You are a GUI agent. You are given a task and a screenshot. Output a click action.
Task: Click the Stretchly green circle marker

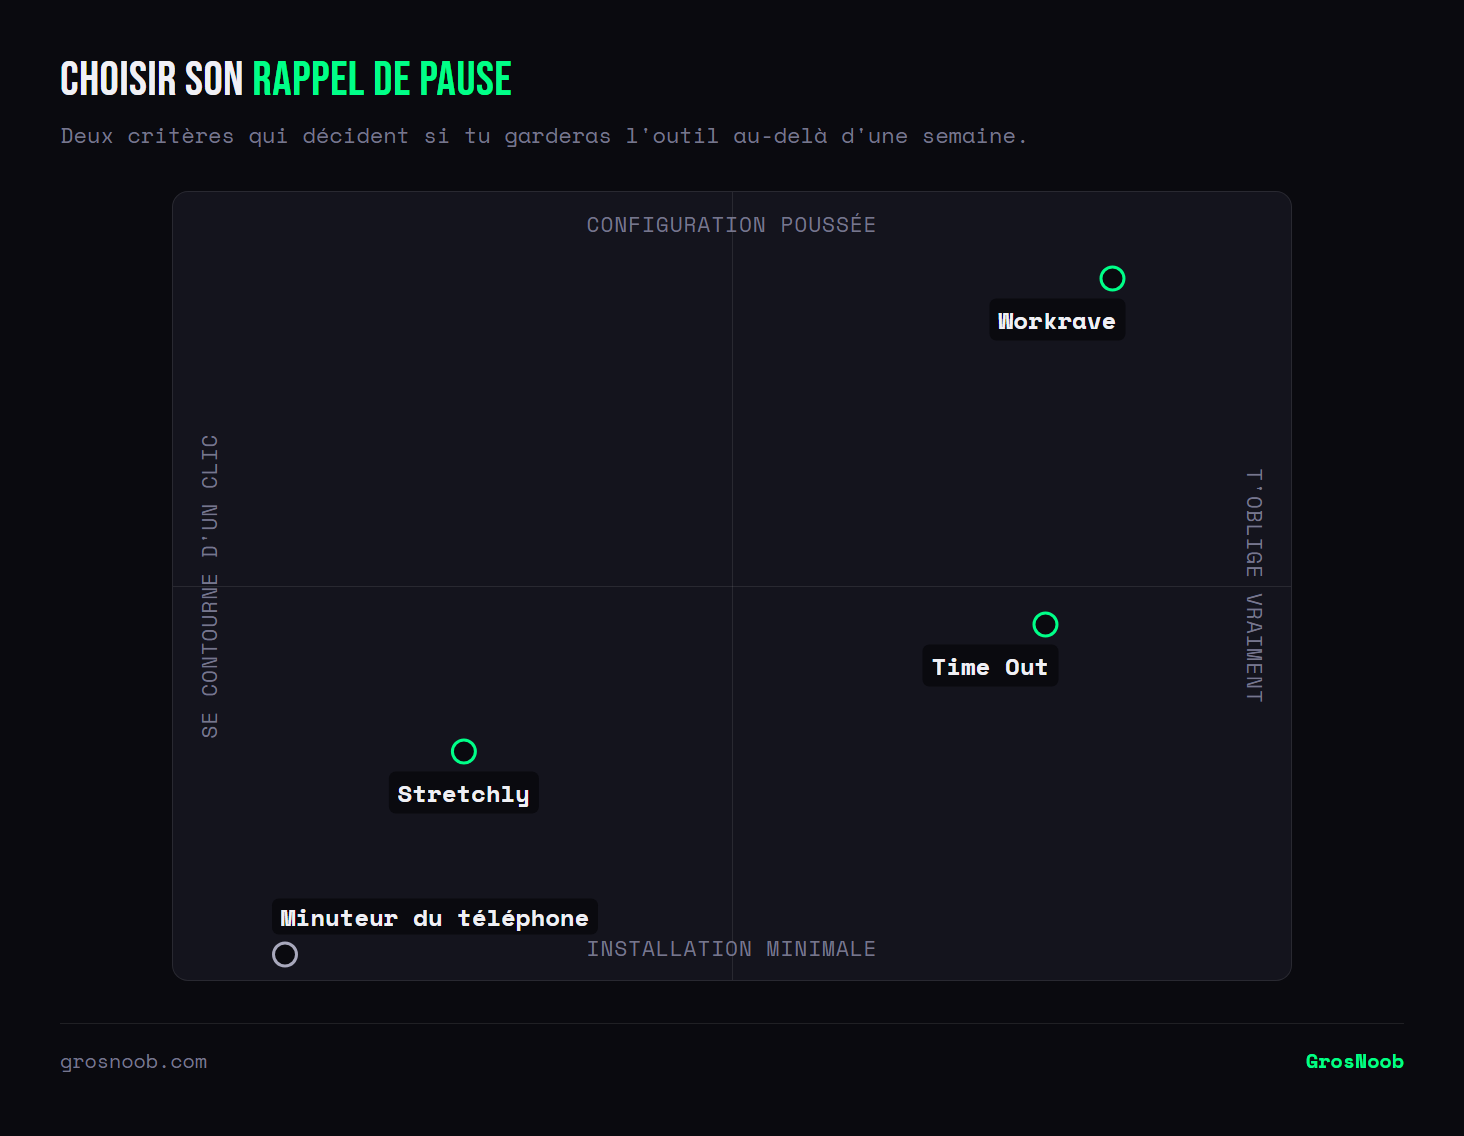pos(464,751)
